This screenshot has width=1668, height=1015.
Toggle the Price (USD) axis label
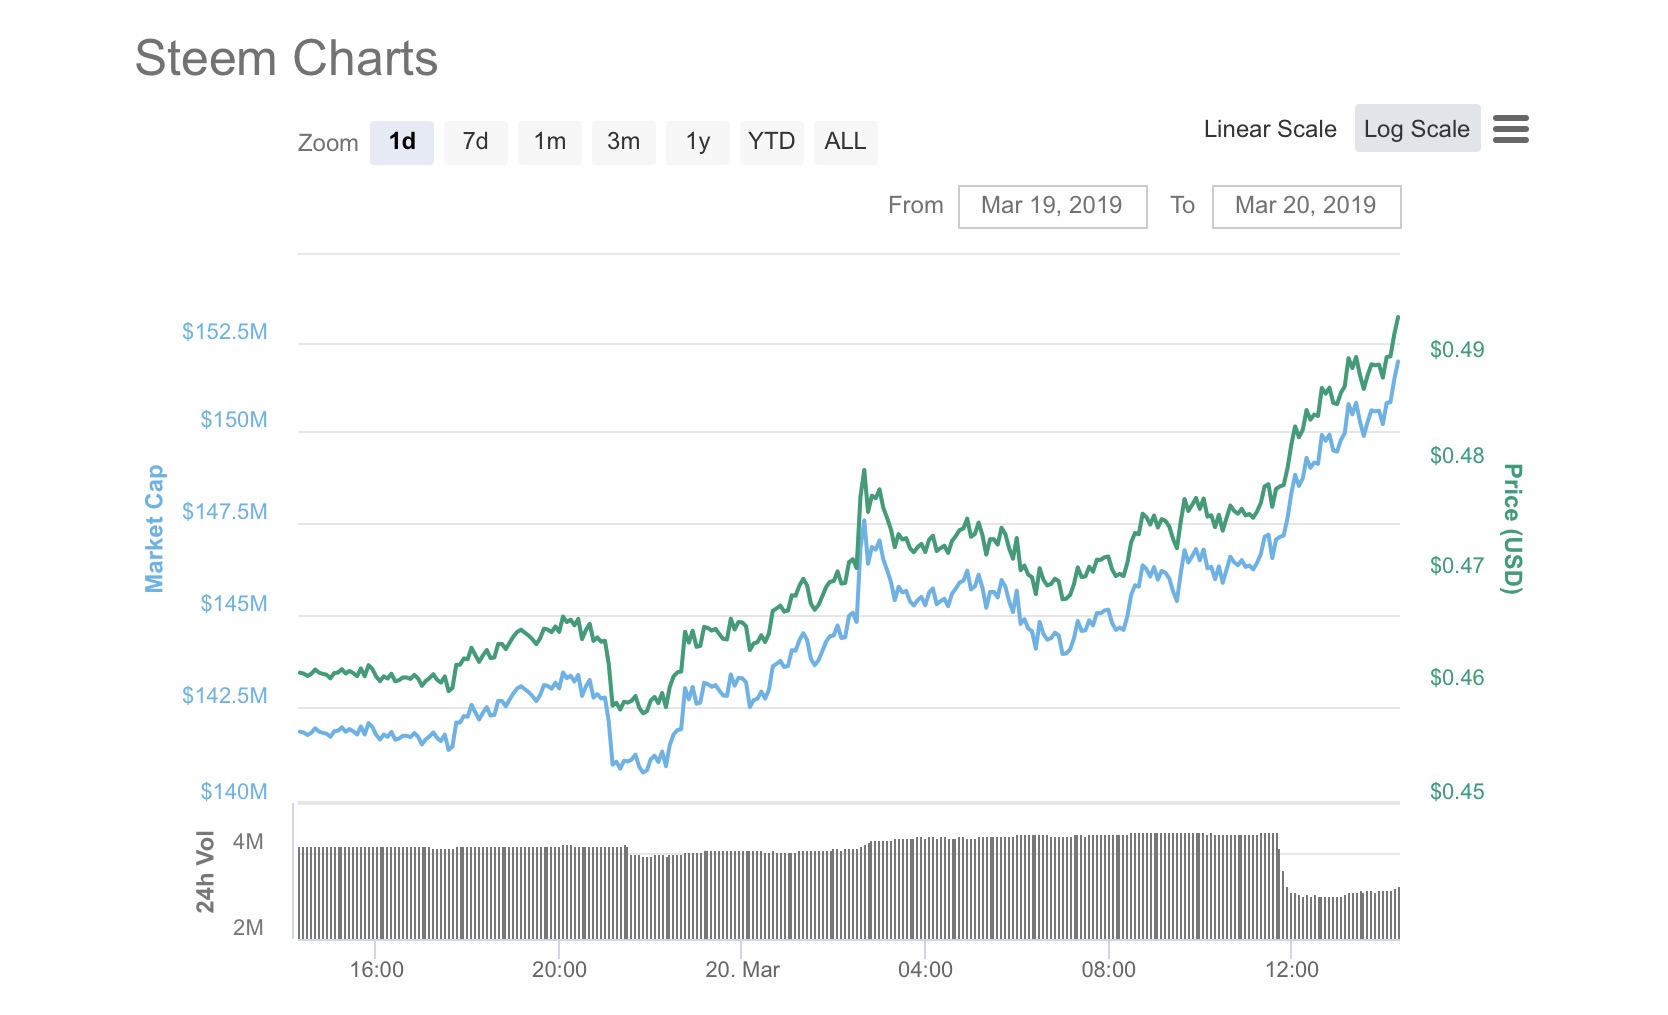click(x=1513, y=529)
